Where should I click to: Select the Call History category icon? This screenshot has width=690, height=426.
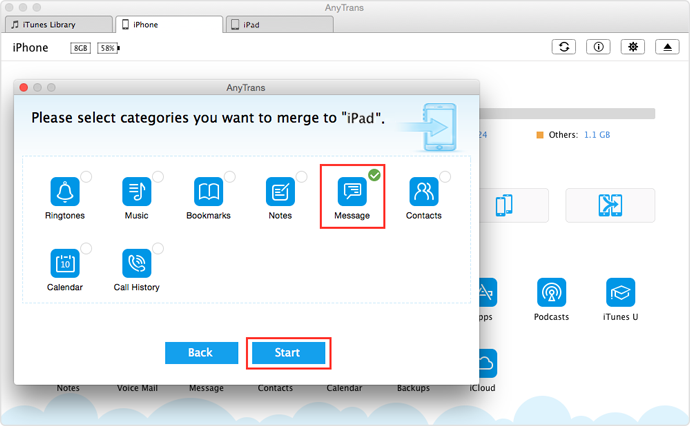click(x=137, y=263)
